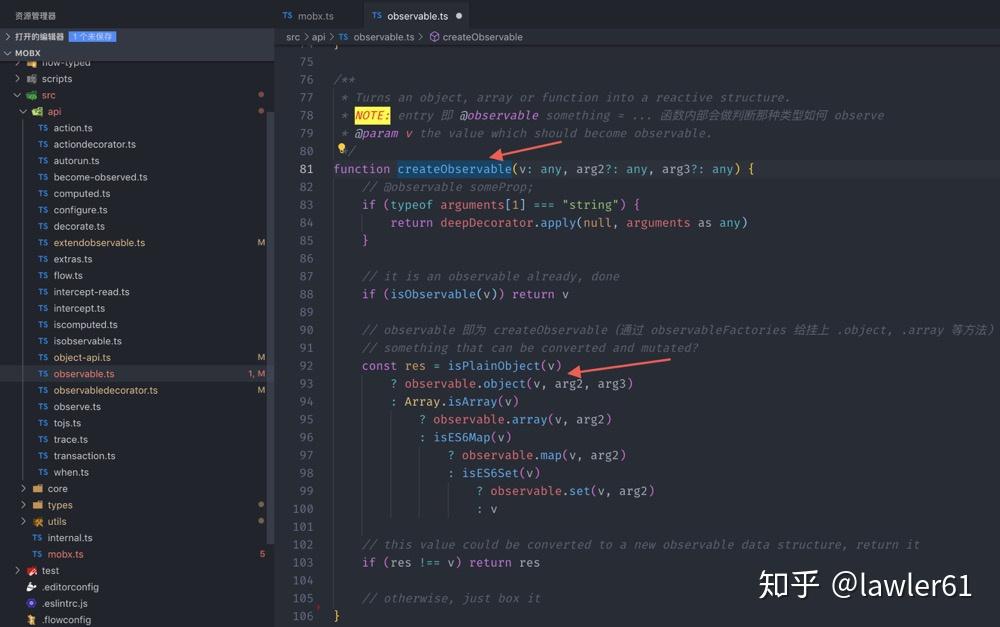This screenshot has height=627, width=1000.
Task: Click the test folder icon
Action: pyautogui.click(x=31, y=571)
